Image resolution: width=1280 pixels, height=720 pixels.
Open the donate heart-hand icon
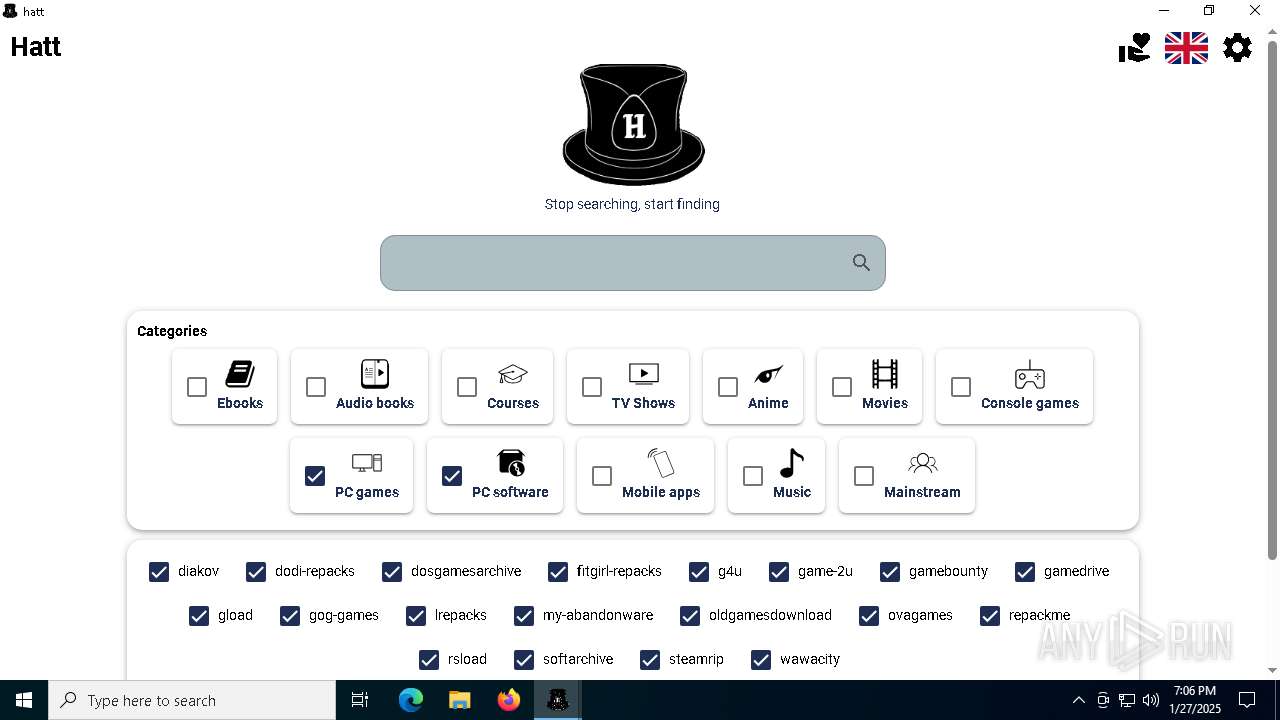click(1135, 47)
